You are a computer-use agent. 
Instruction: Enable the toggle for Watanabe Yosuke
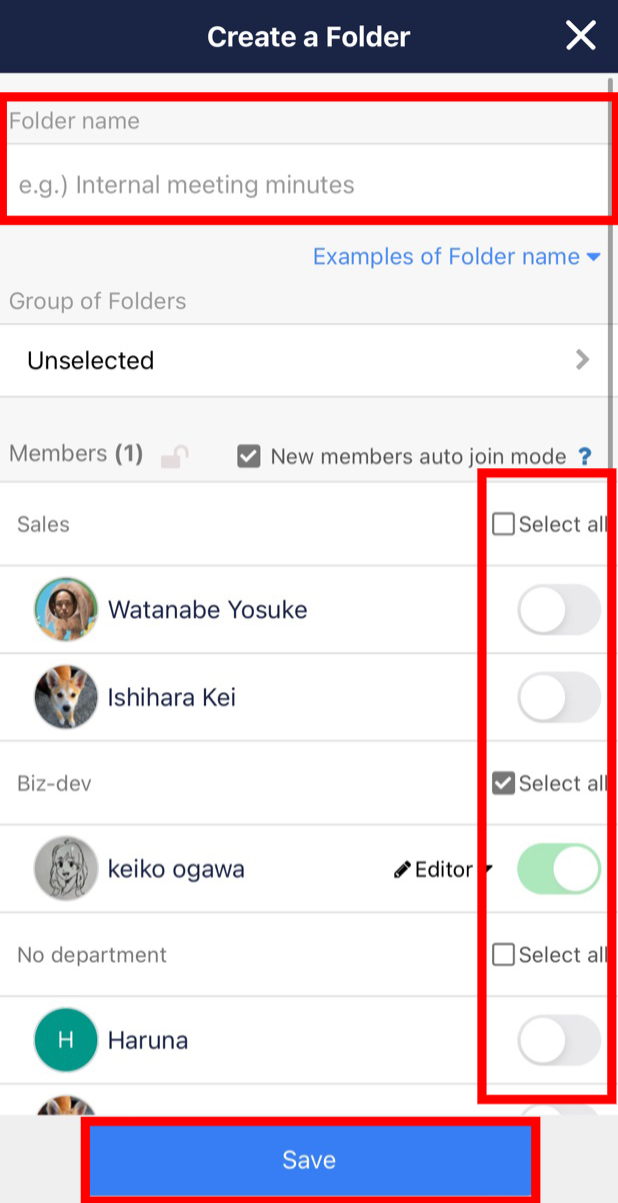(x=559, y=609)
